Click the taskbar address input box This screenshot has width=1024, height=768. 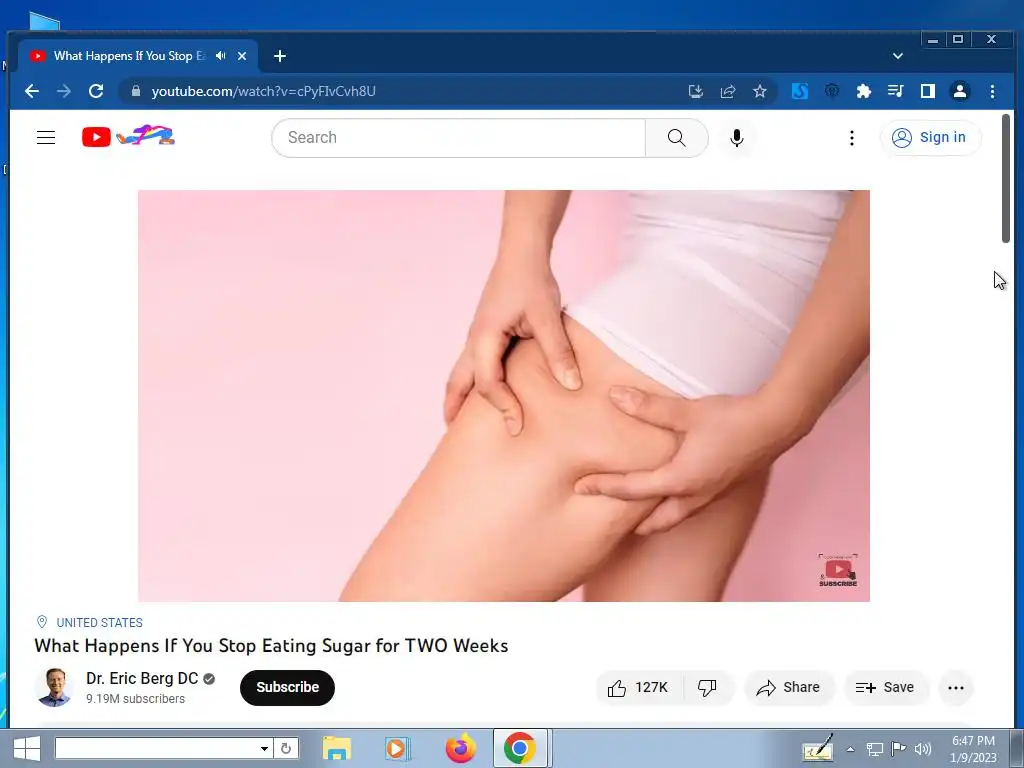157,748
